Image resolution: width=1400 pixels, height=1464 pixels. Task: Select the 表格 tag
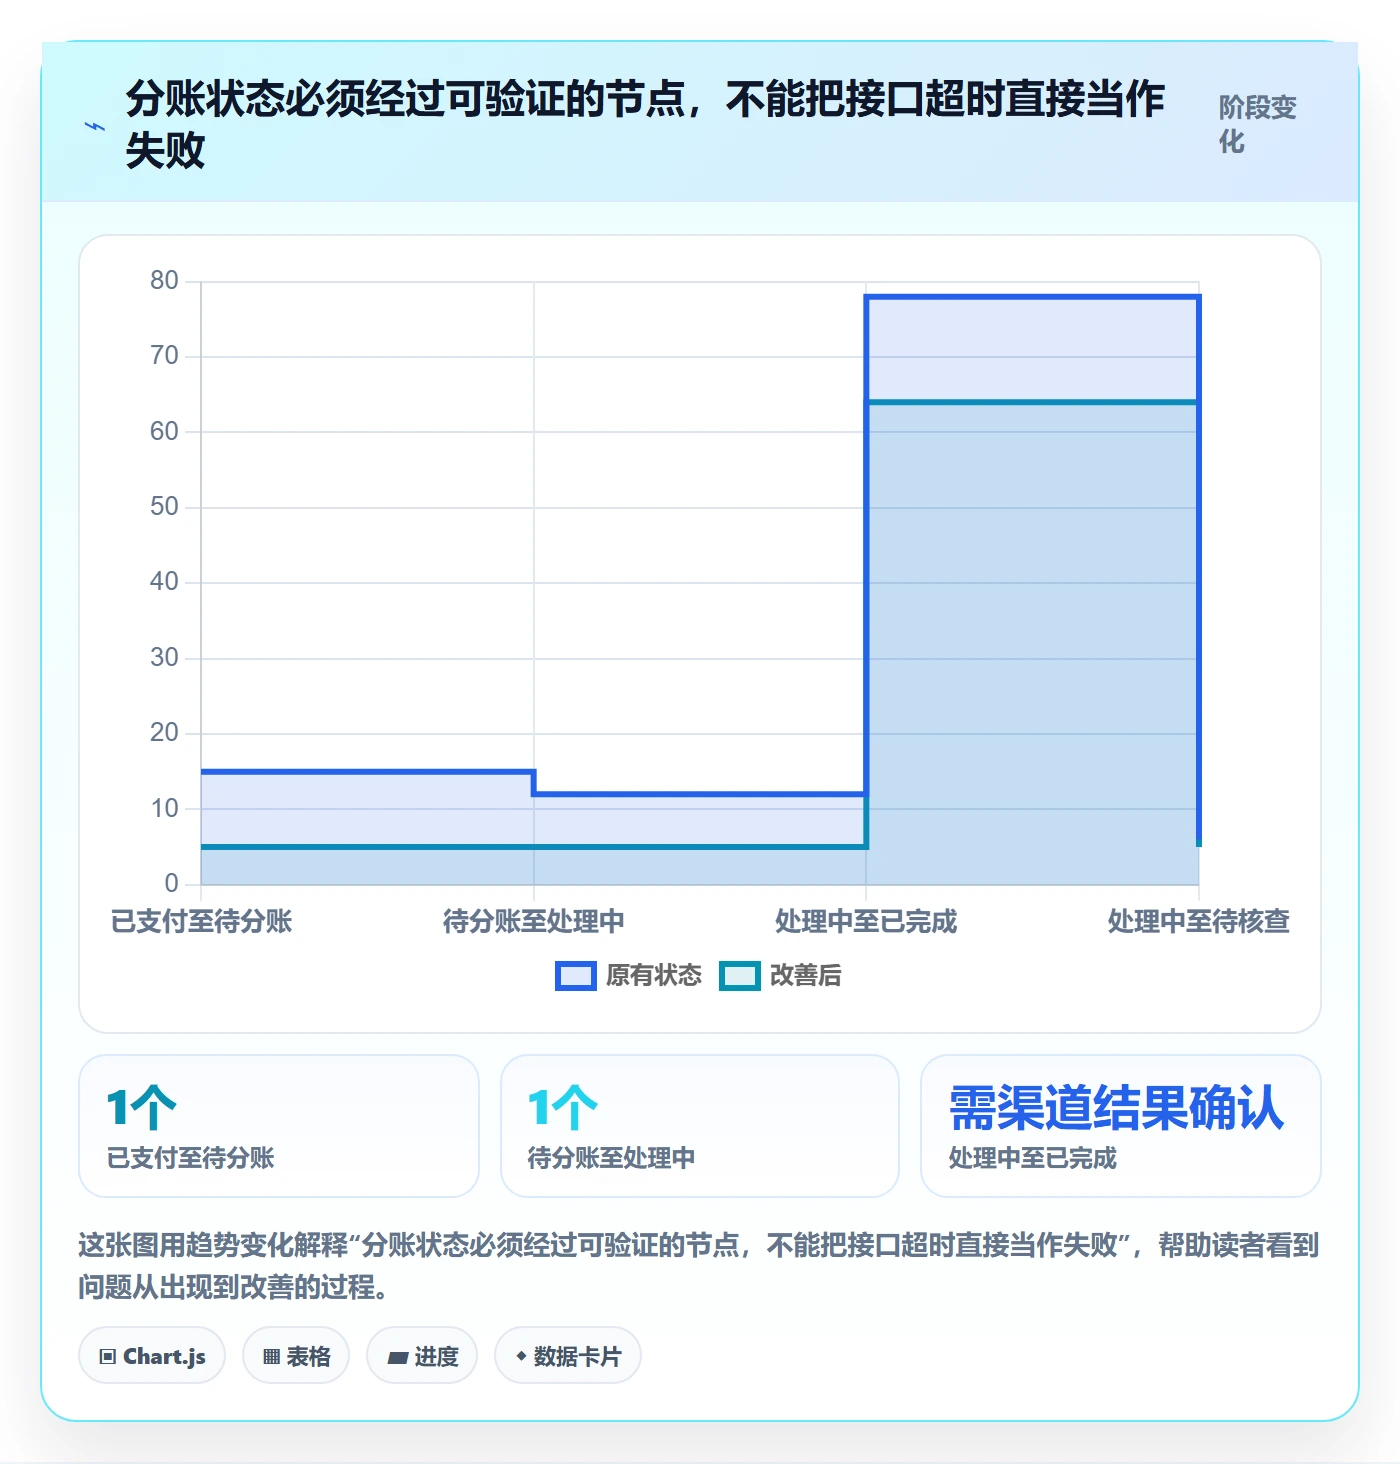point(296,1356)
